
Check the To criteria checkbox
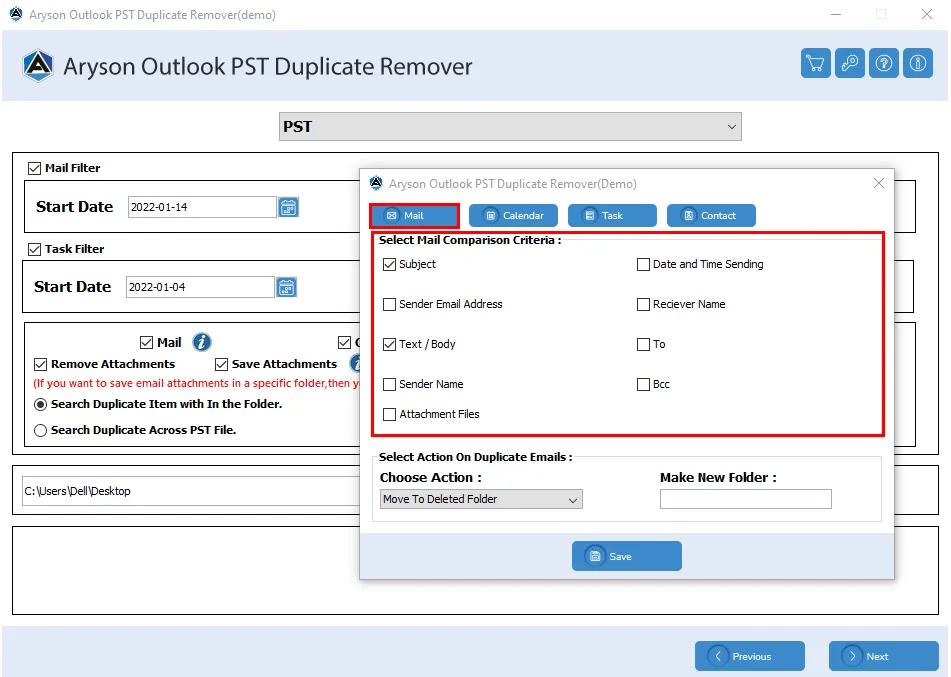[x=644, y=345]
